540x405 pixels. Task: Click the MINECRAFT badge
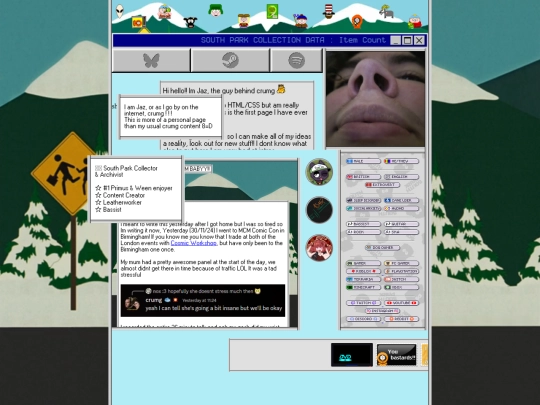click(363, 287)
